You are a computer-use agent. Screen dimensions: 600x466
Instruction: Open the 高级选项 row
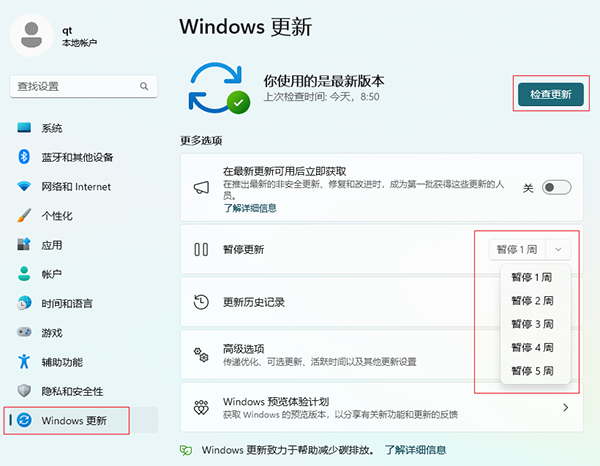[x=382, y=355]
